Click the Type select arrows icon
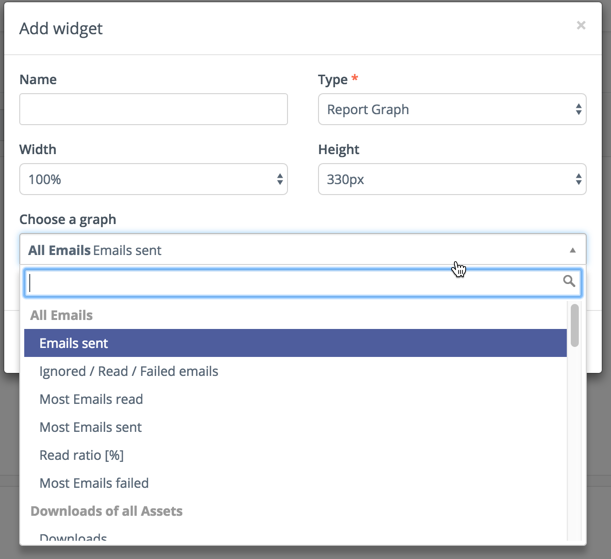This screenshot has height=559, width=611. click(579, 109)
